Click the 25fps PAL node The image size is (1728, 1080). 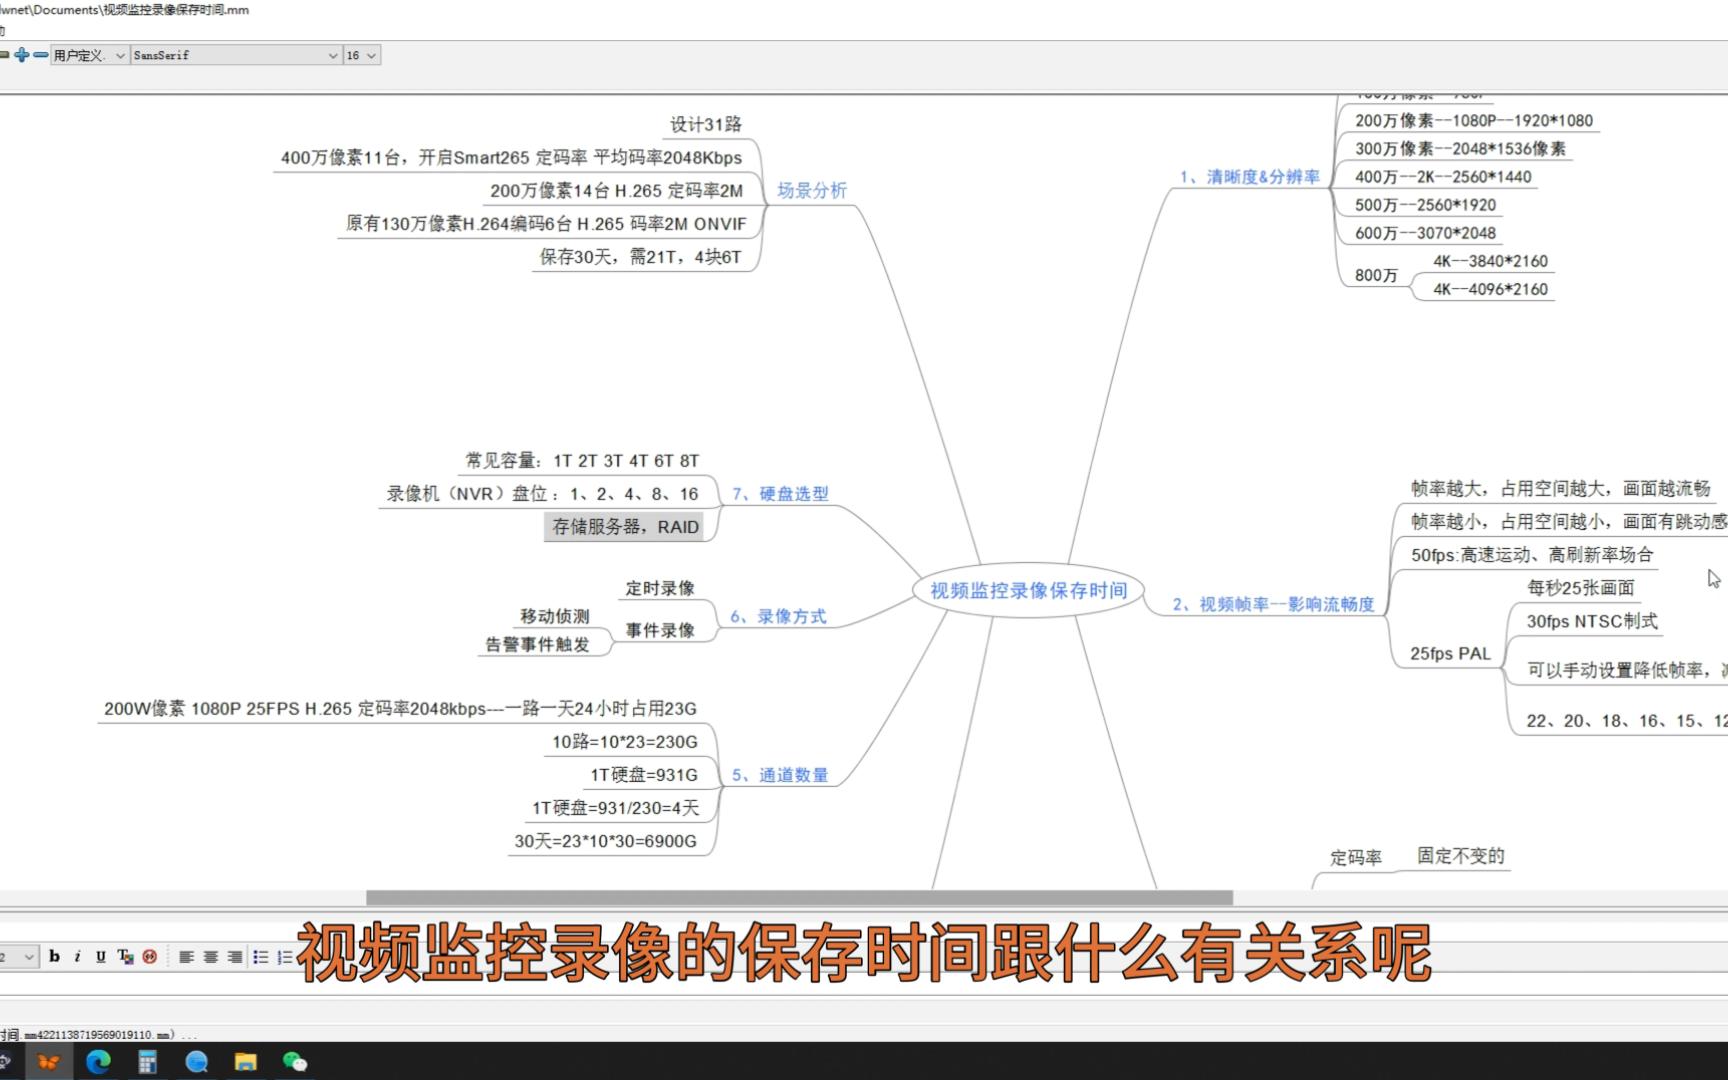(1450, 653)
